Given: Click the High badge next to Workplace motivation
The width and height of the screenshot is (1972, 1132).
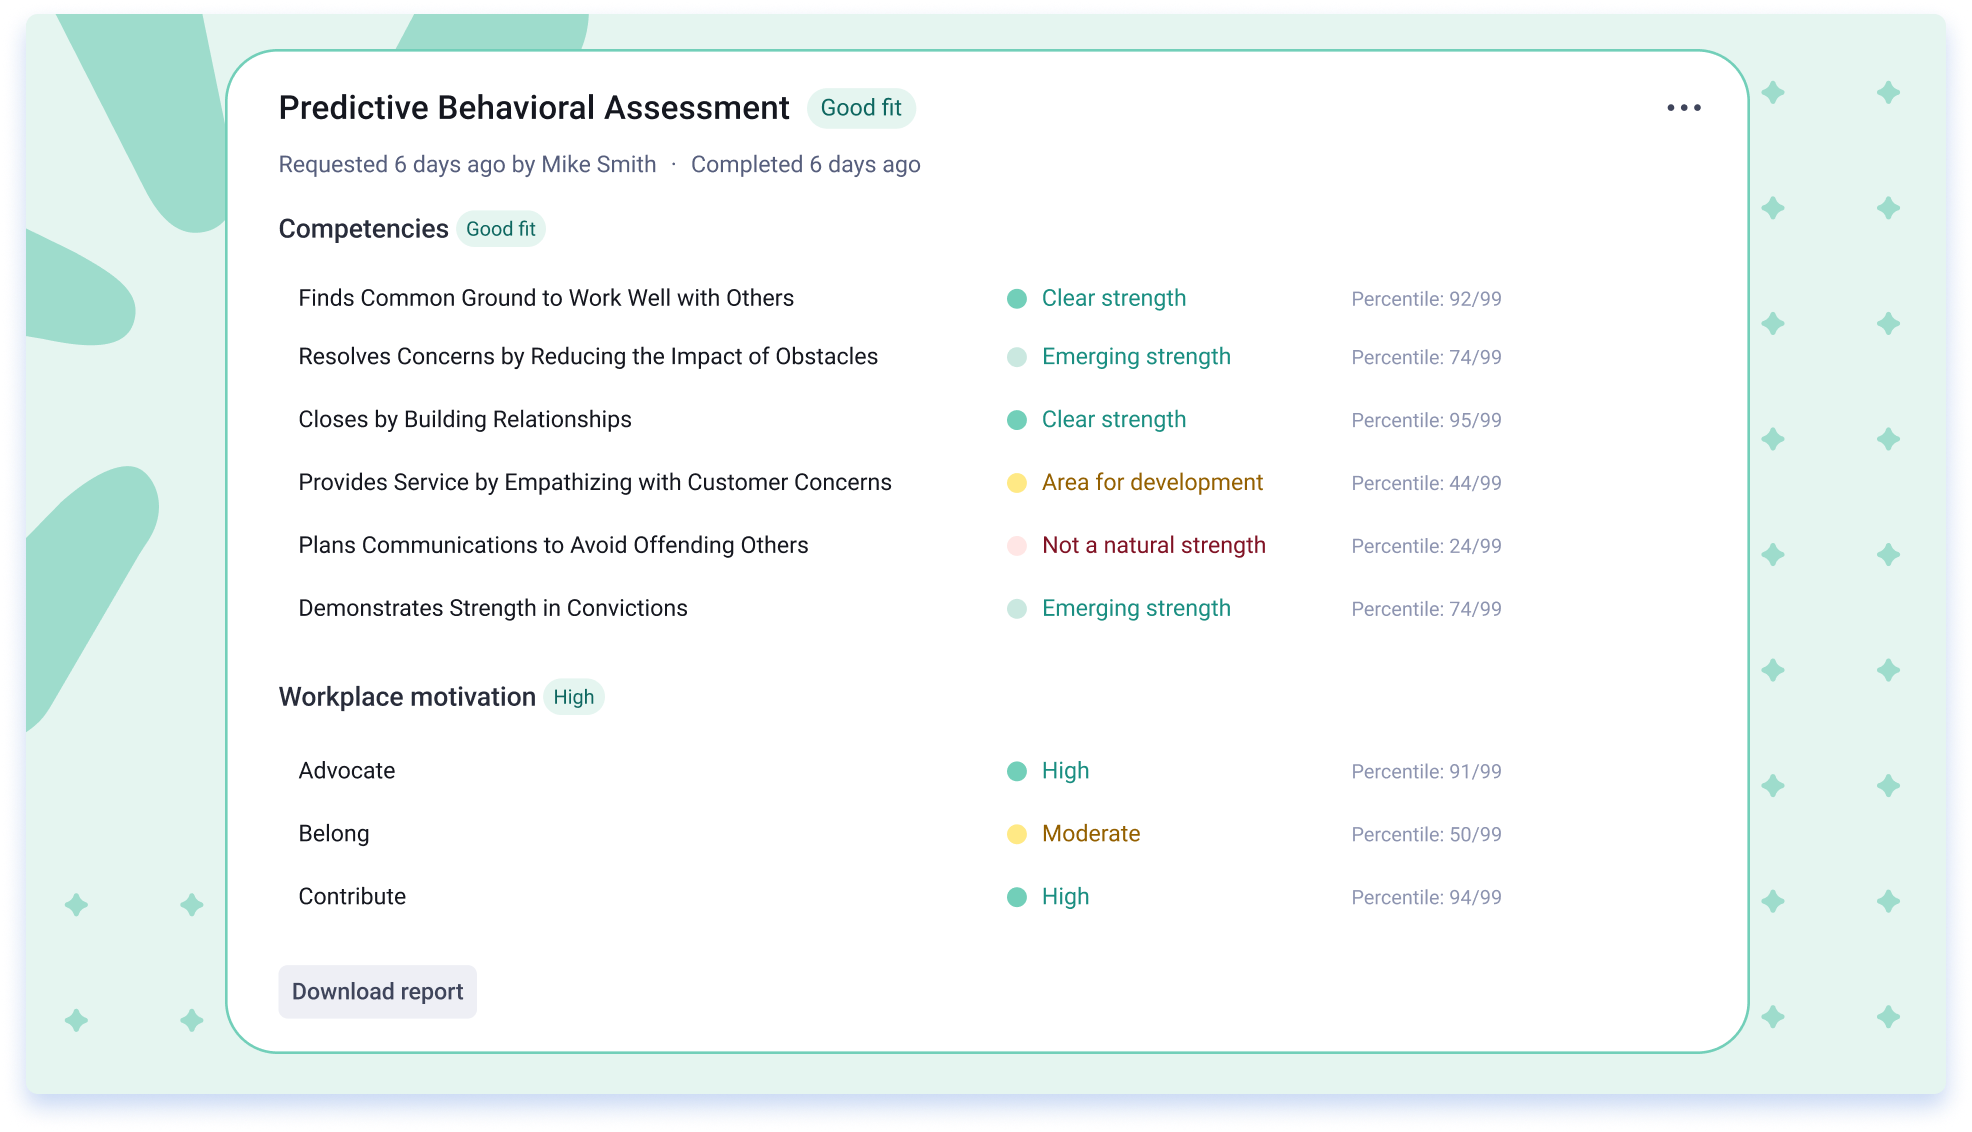Looking at the screenshot, I should point(574,697).
